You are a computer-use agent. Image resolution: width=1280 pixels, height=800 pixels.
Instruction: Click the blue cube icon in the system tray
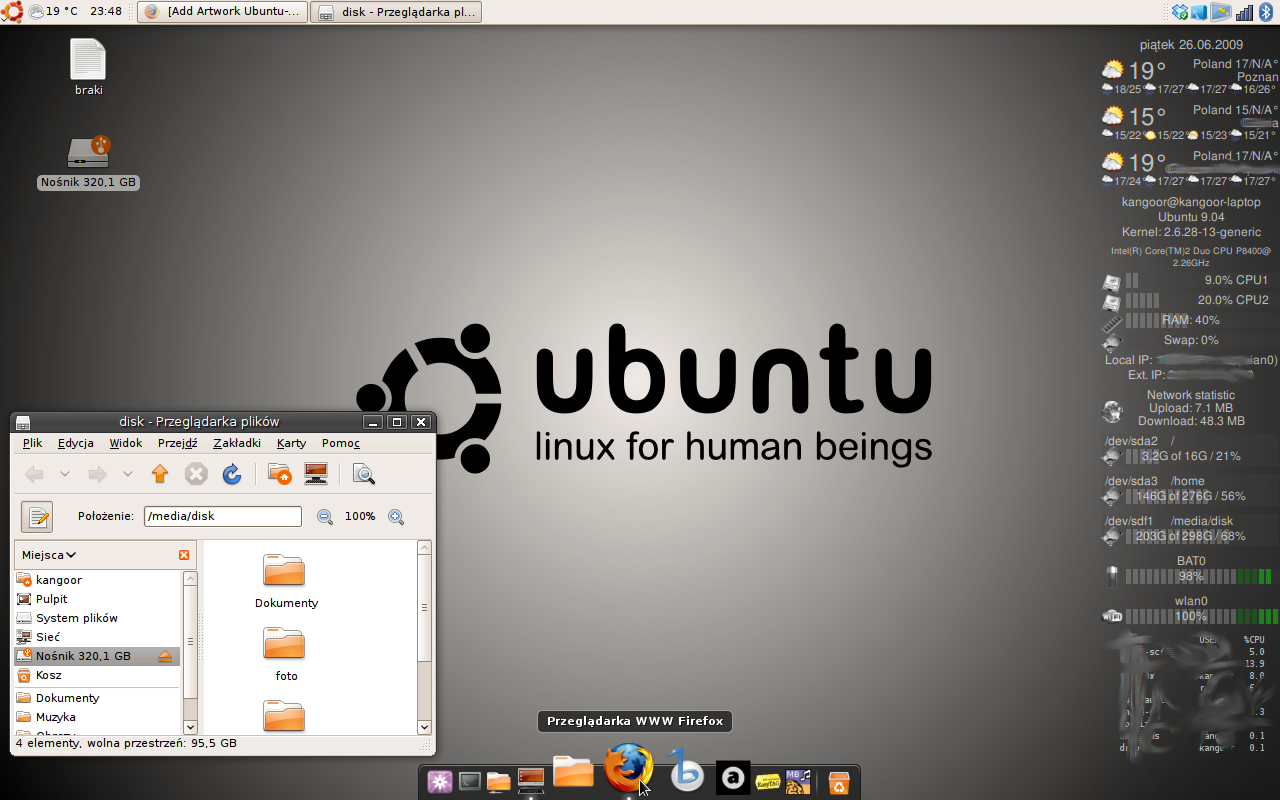pos(1199,12)
